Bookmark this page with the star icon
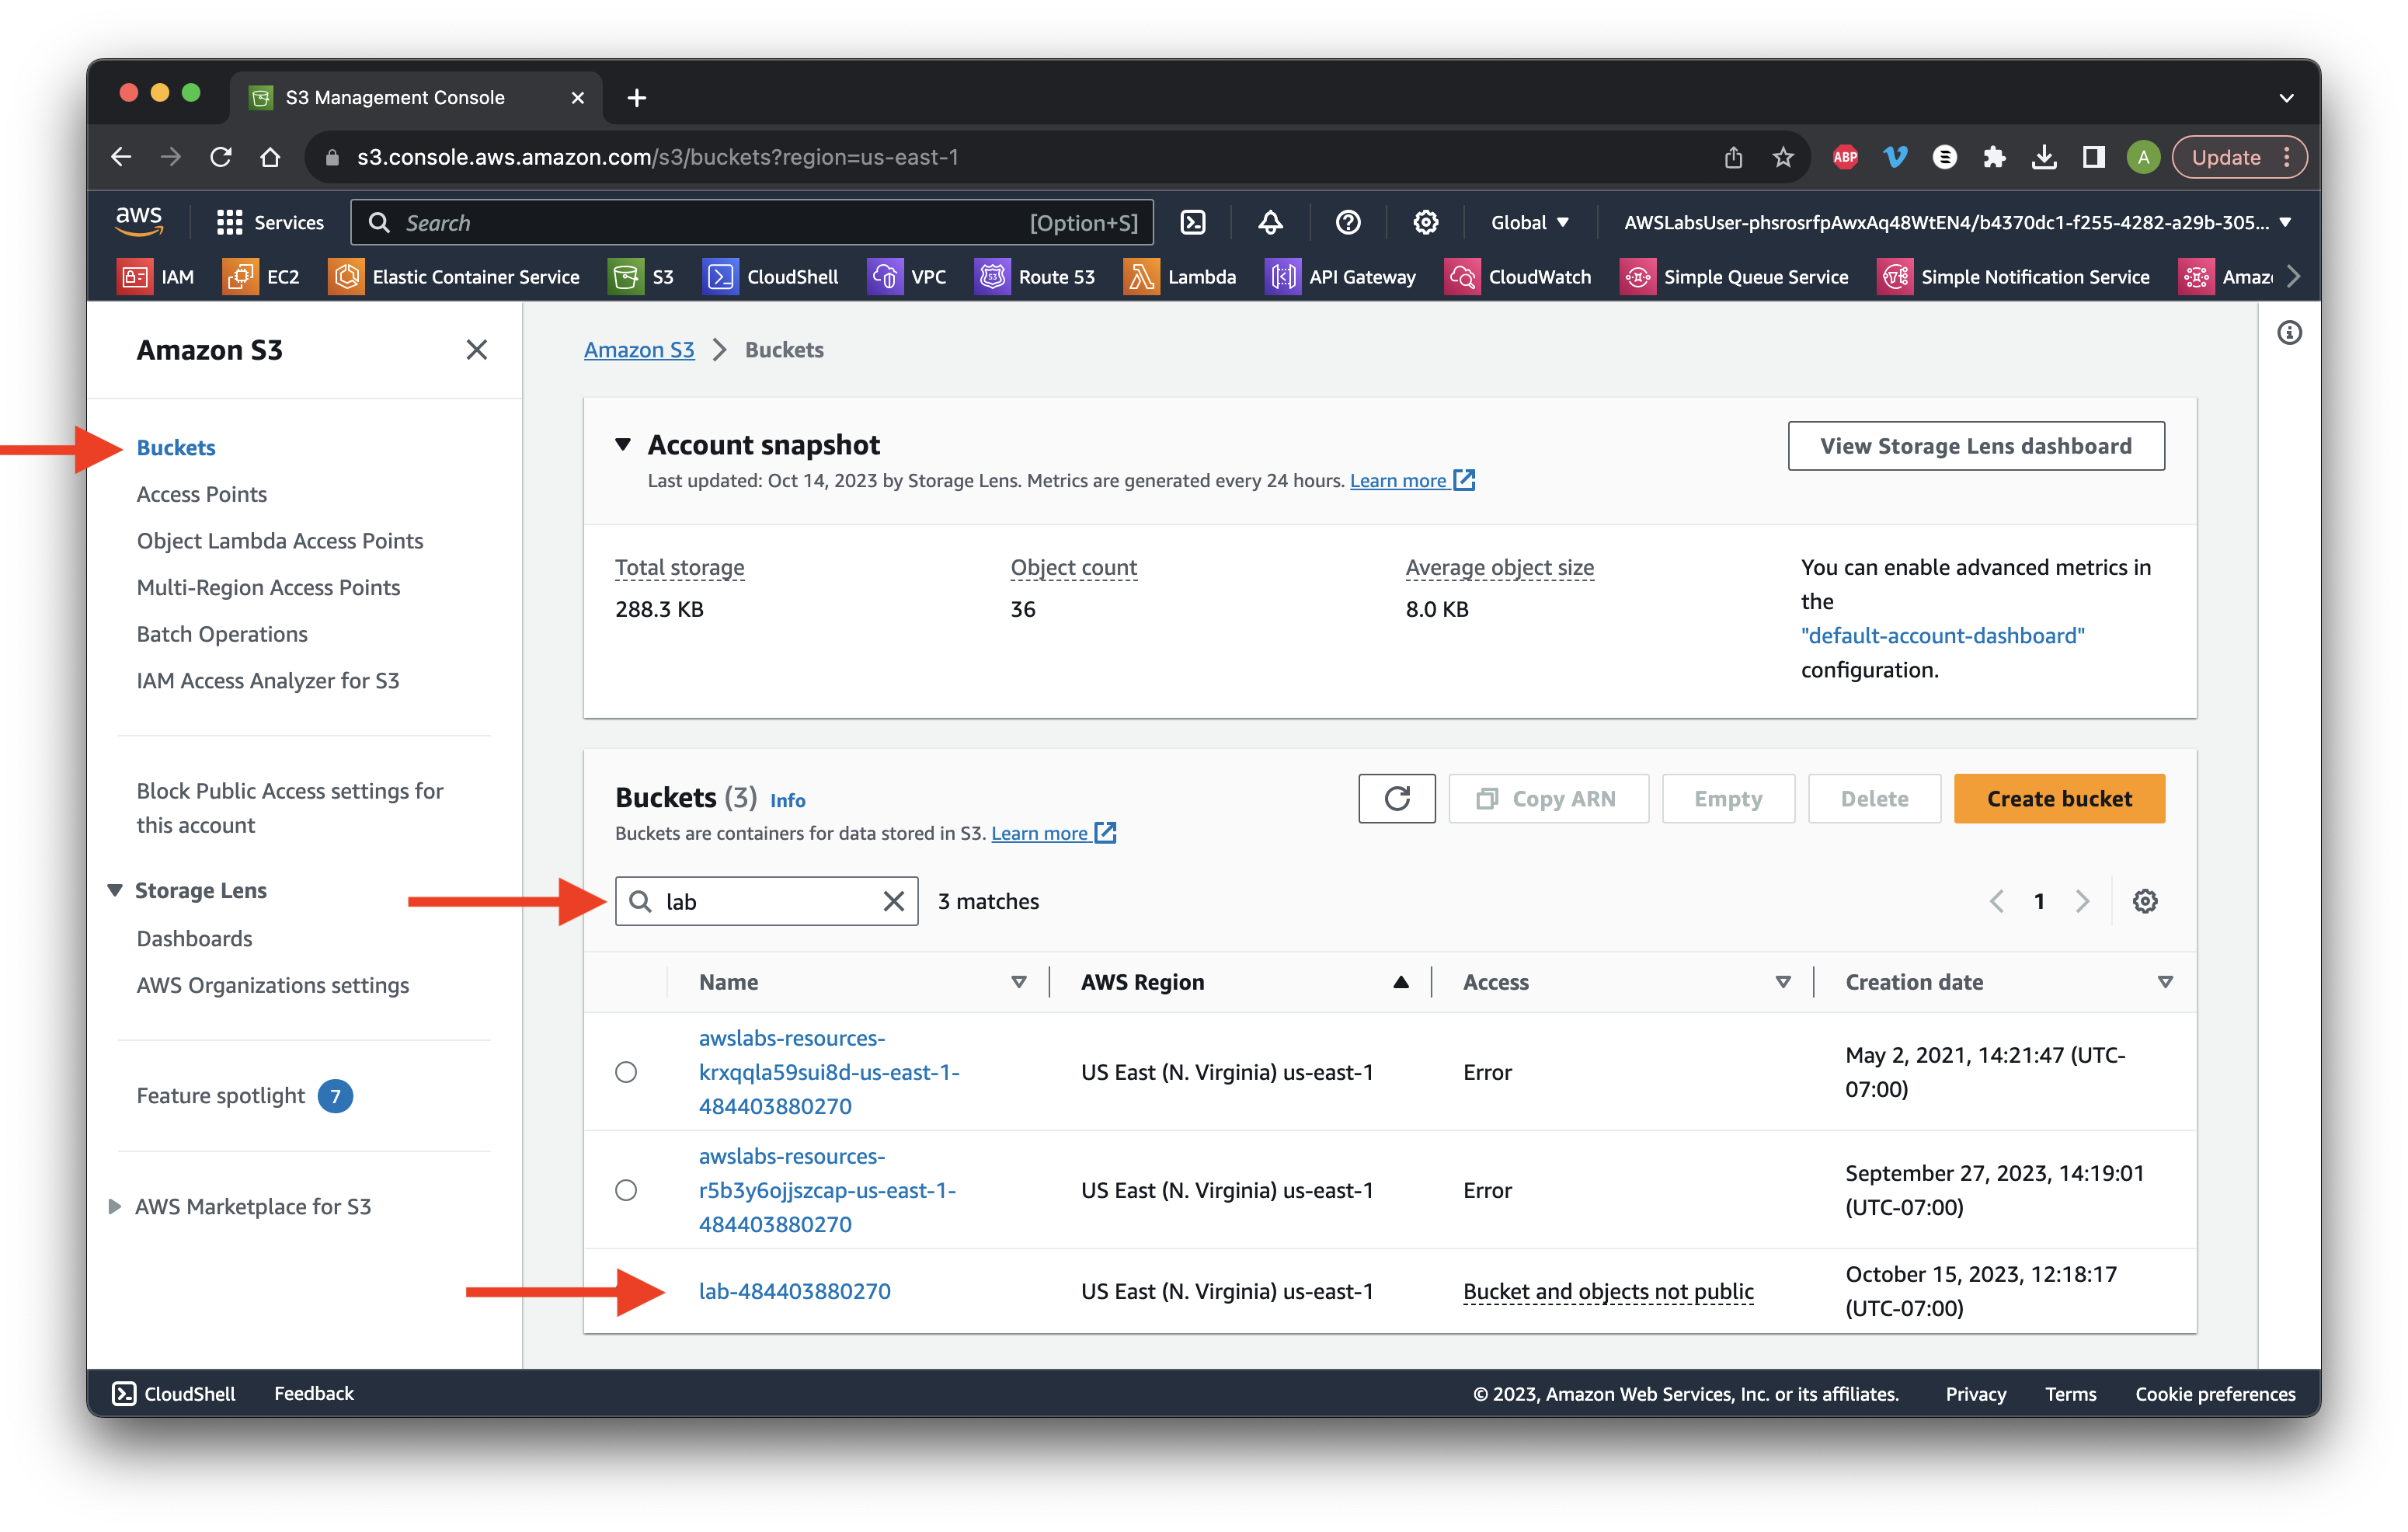 (x=1782, y=157)
